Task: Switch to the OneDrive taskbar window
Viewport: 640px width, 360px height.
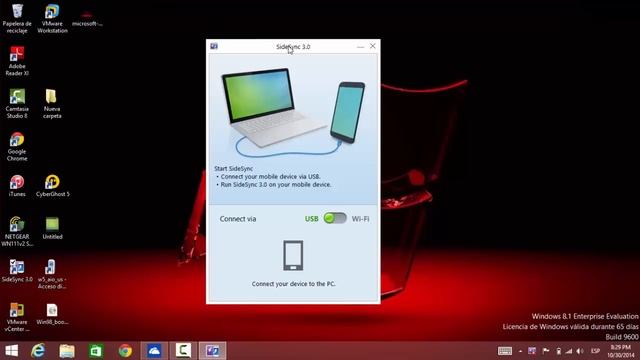Action: [154, 351]
